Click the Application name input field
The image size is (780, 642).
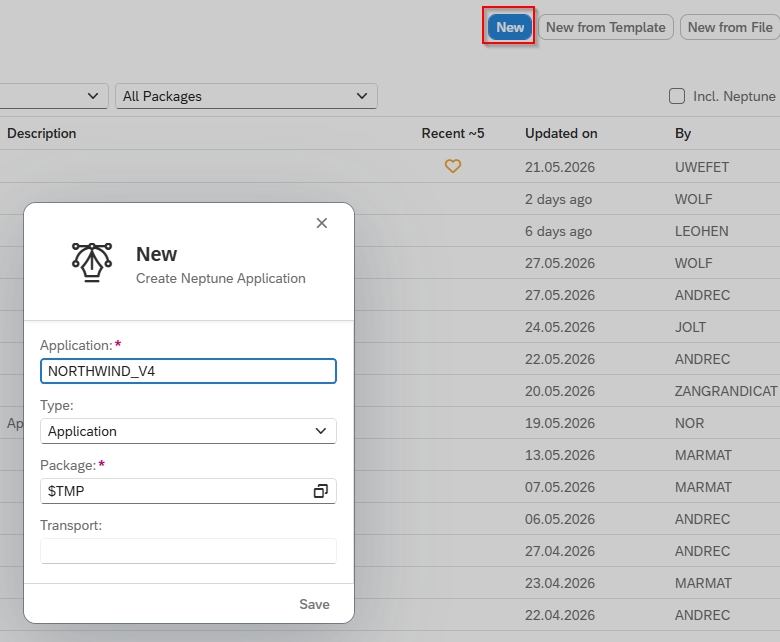click(x=188, y=371)
